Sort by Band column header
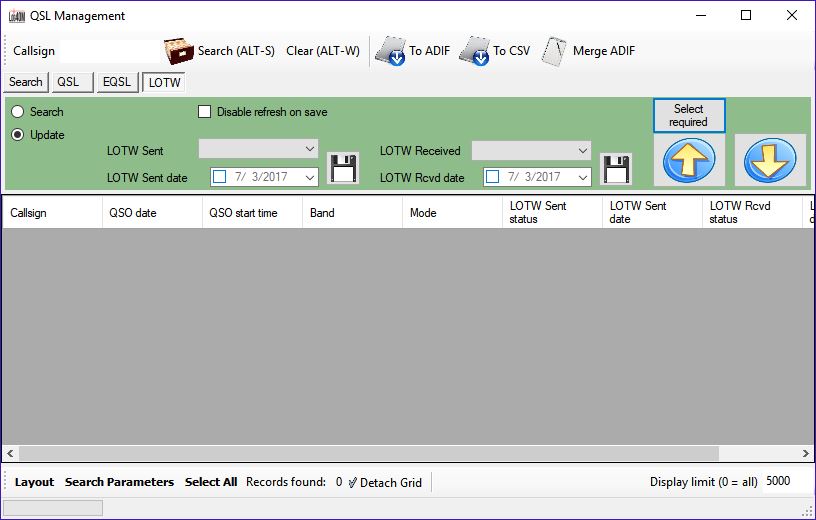This screenshot has width=816, height=520. [x=352, y=213]
